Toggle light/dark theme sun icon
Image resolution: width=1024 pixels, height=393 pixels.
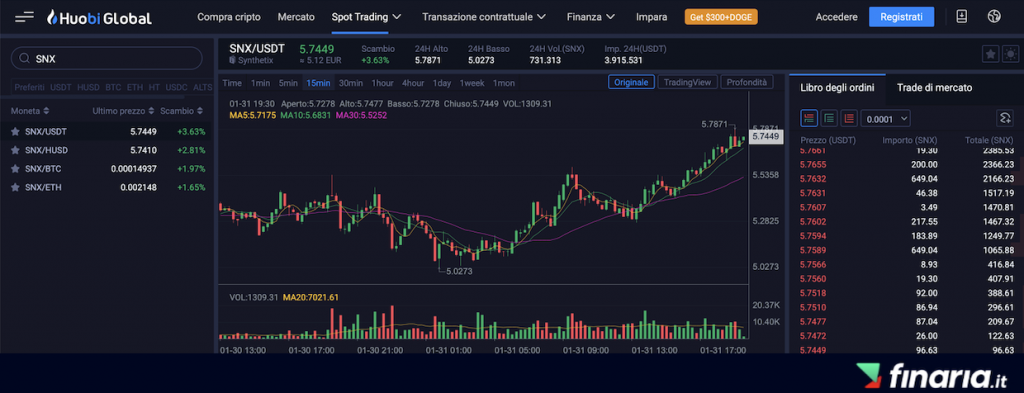coord(1010,54)
